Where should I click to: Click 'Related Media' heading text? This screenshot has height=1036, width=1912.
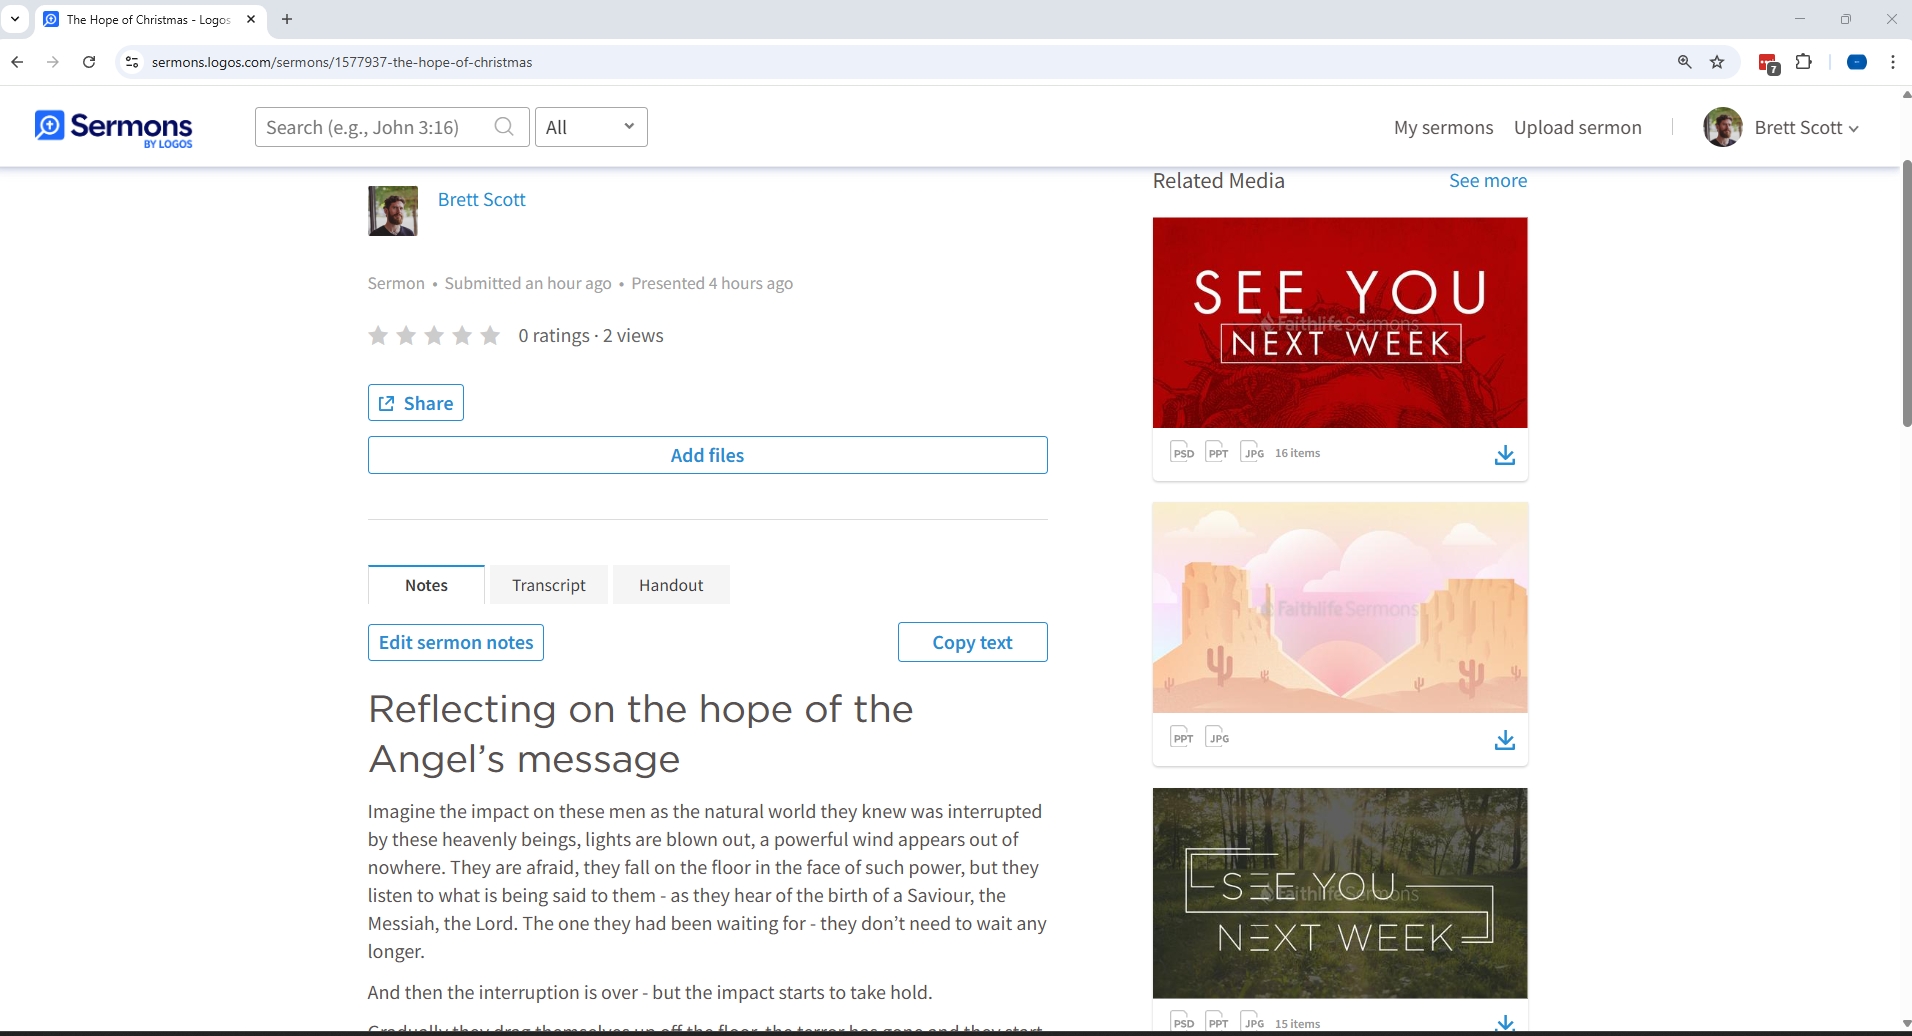pyautogui.click(x=1218, y=180)
